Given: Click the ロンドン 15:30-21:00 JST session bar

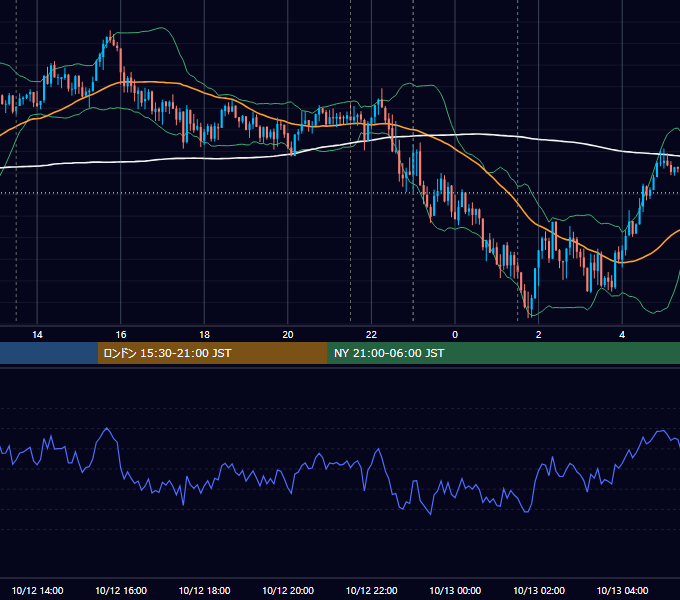Looking at the screenshot, I should click(x=212, y=353).
